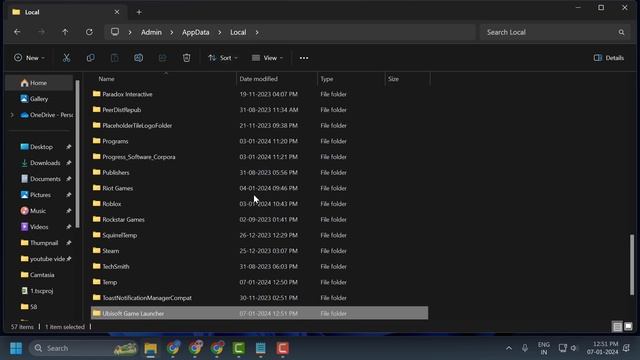The height and width of the screenshot is (360, 640).
Task: Open Home in navigation pane
Action: pyautogui.click(x=39, y=83)
